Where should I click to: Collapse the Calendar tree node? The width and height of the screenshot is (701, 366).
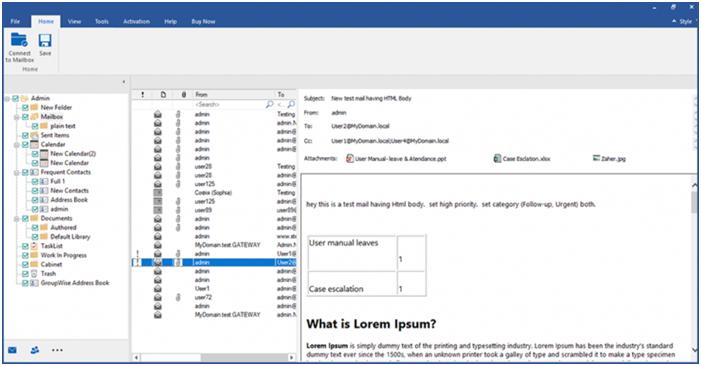click(17, 145)
